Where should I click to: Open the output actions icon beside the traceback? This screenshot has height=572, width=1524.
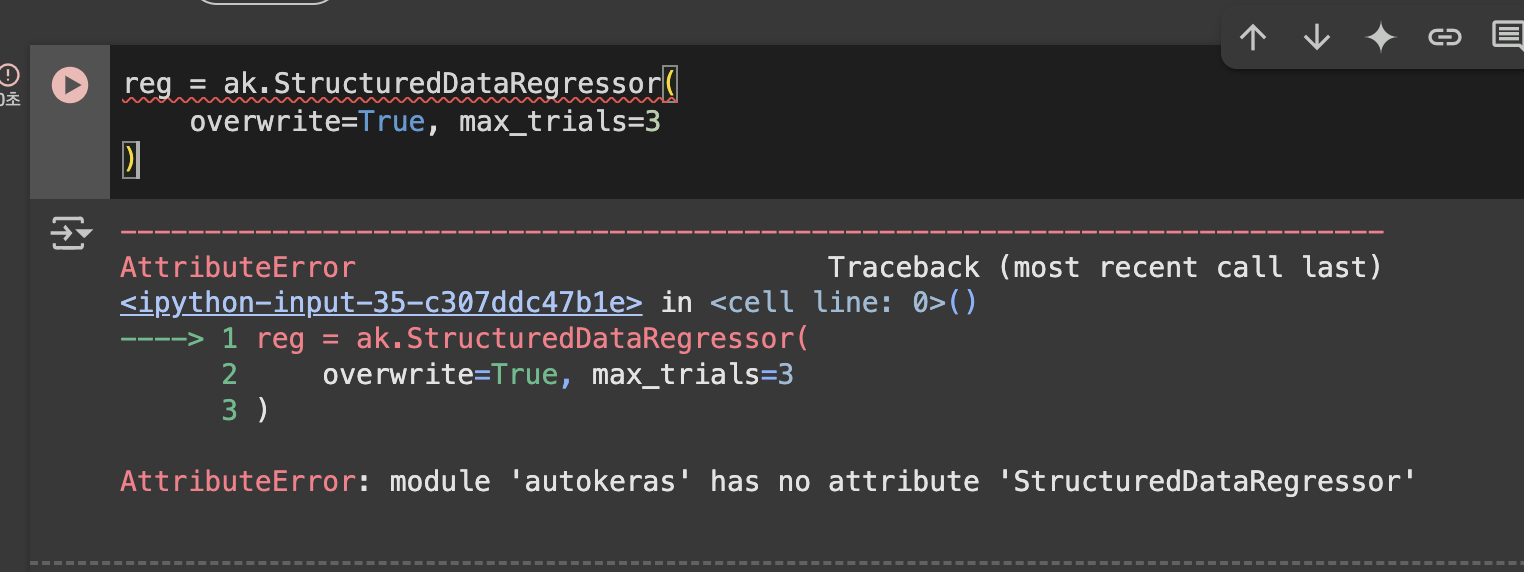[x=71, y=234]
